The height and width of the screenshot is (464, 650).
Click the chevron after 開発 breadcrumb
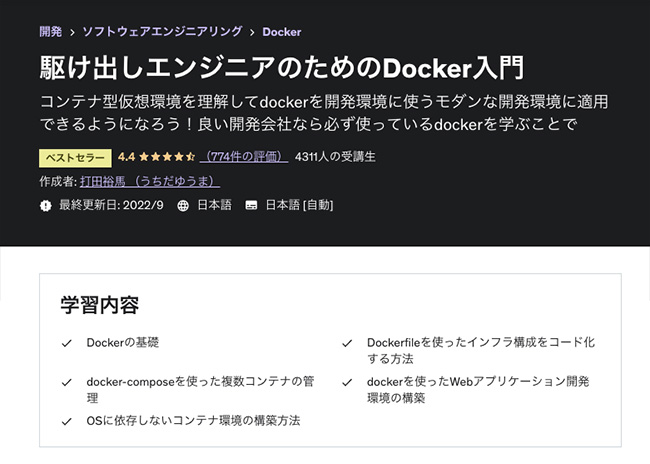coord(71,32)
